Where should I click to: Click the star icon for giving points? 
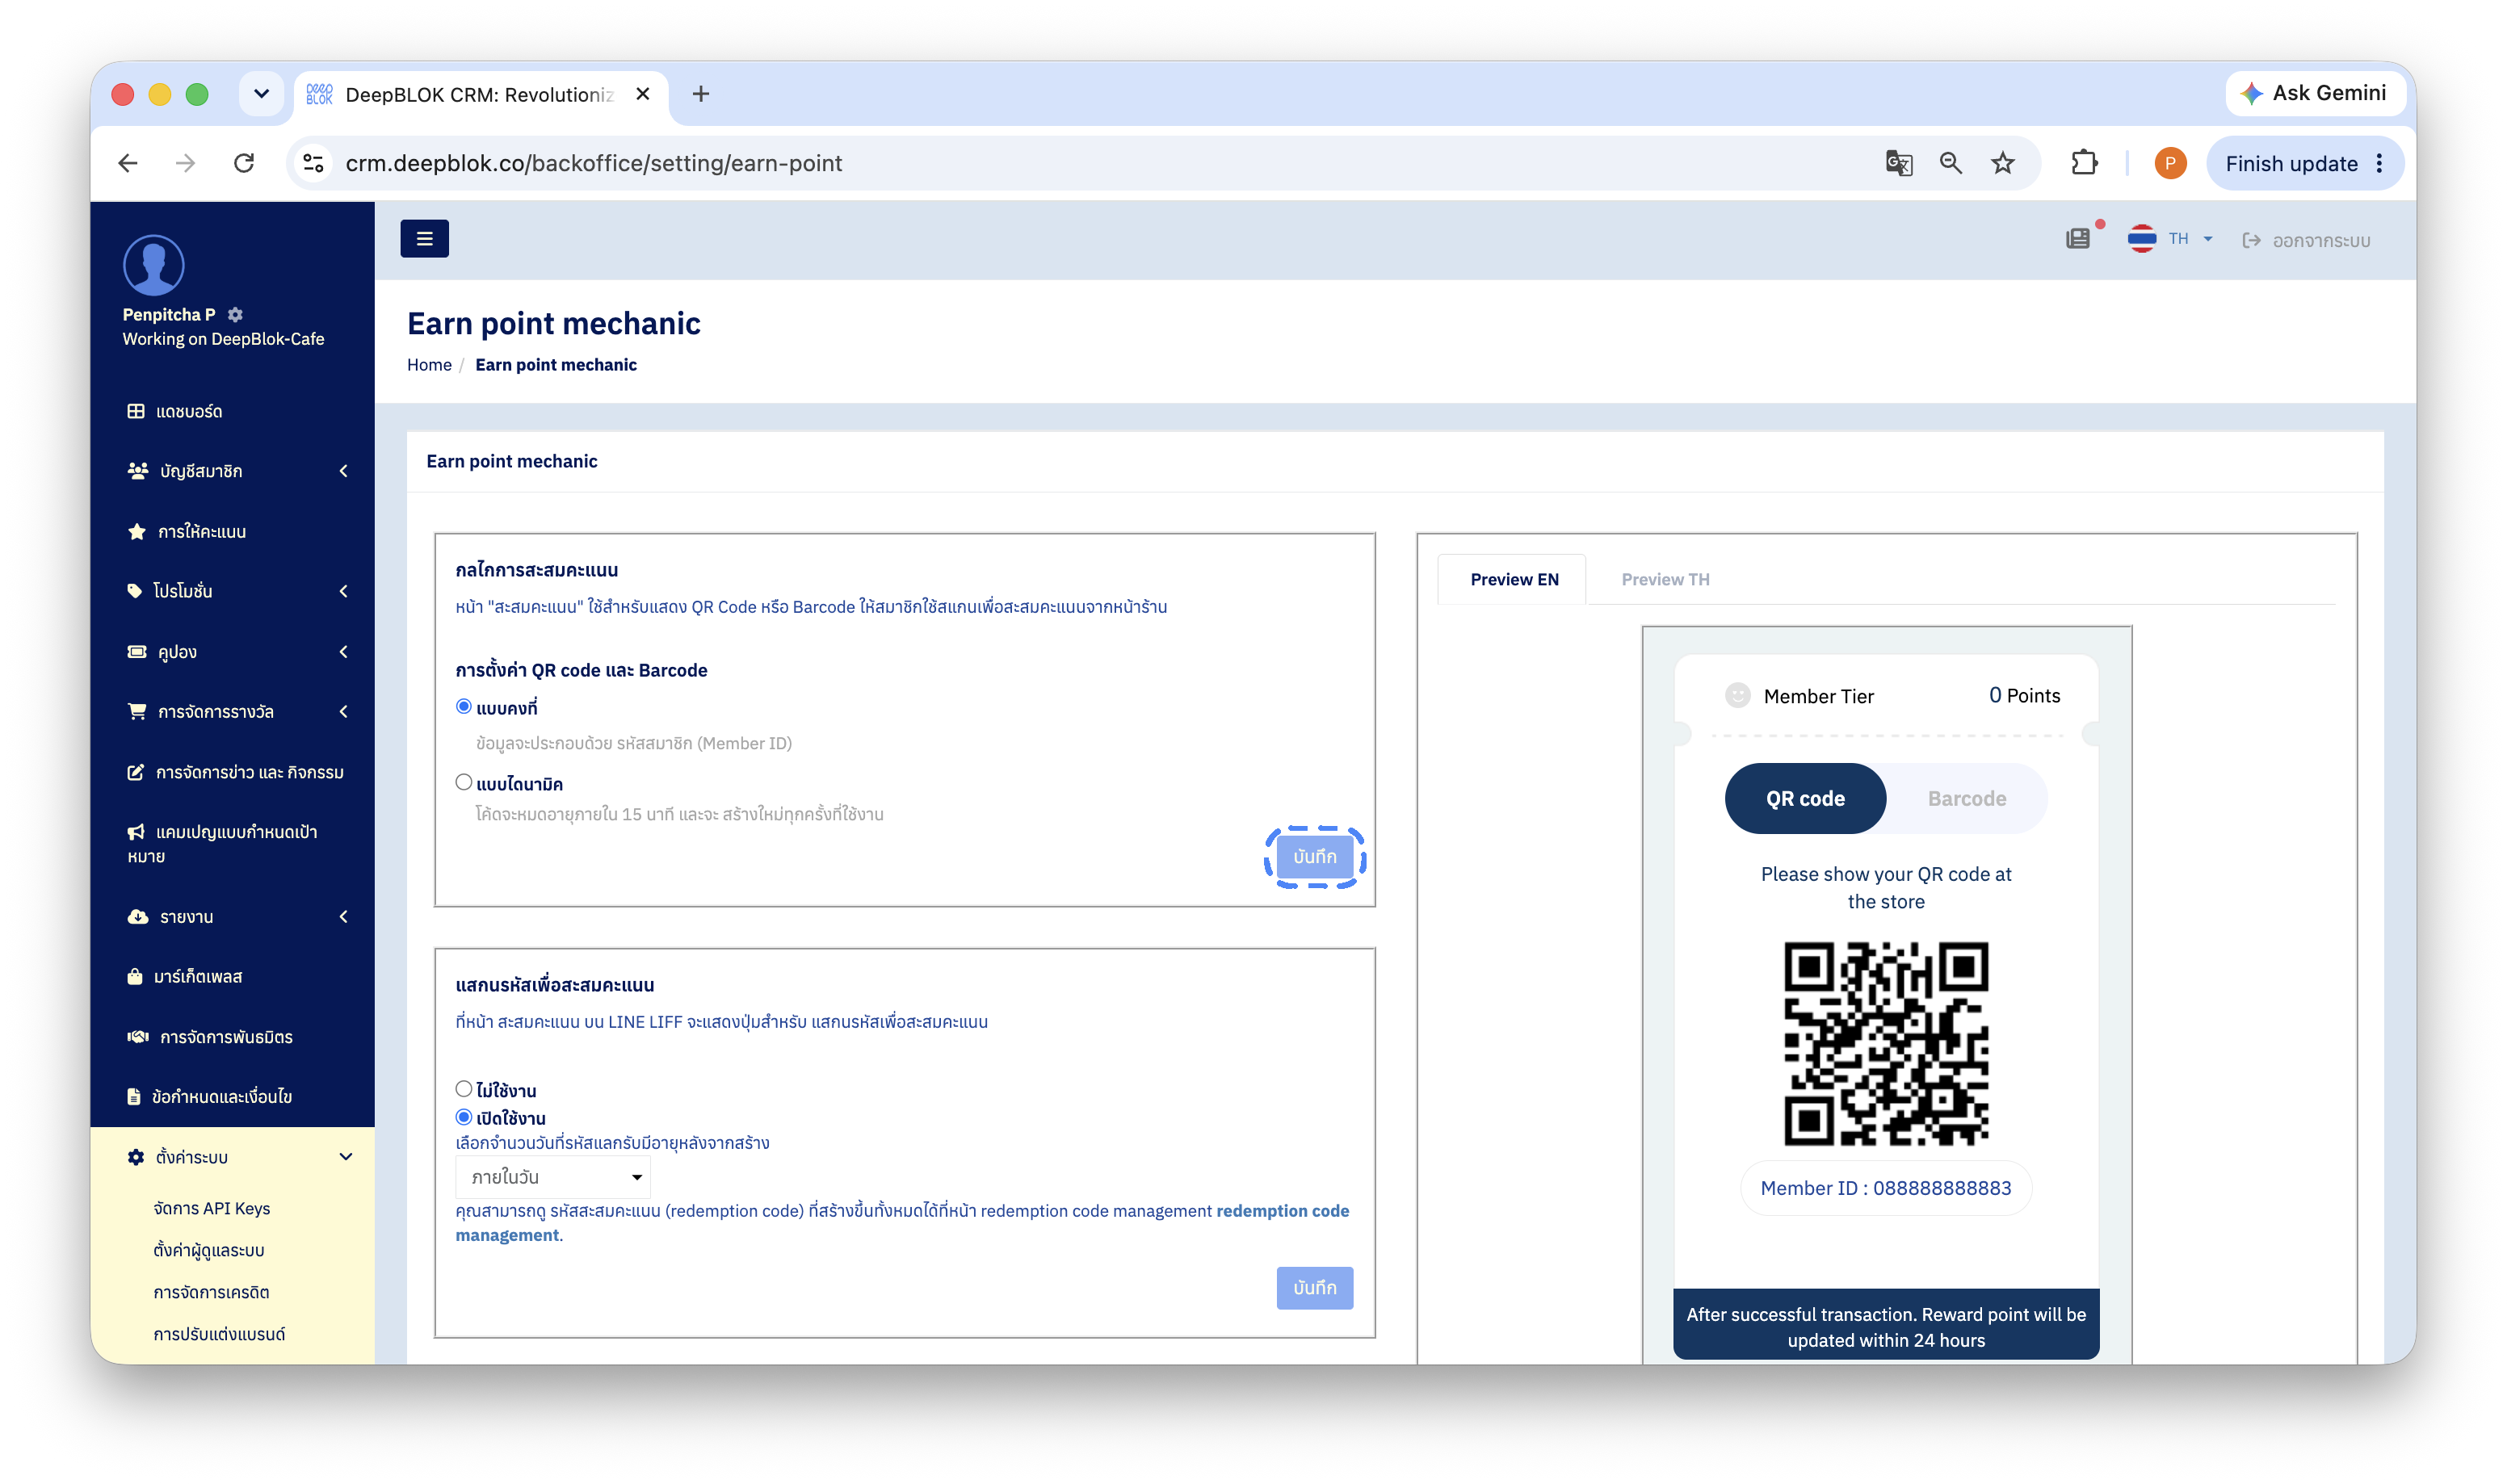(x=137, y=531)
